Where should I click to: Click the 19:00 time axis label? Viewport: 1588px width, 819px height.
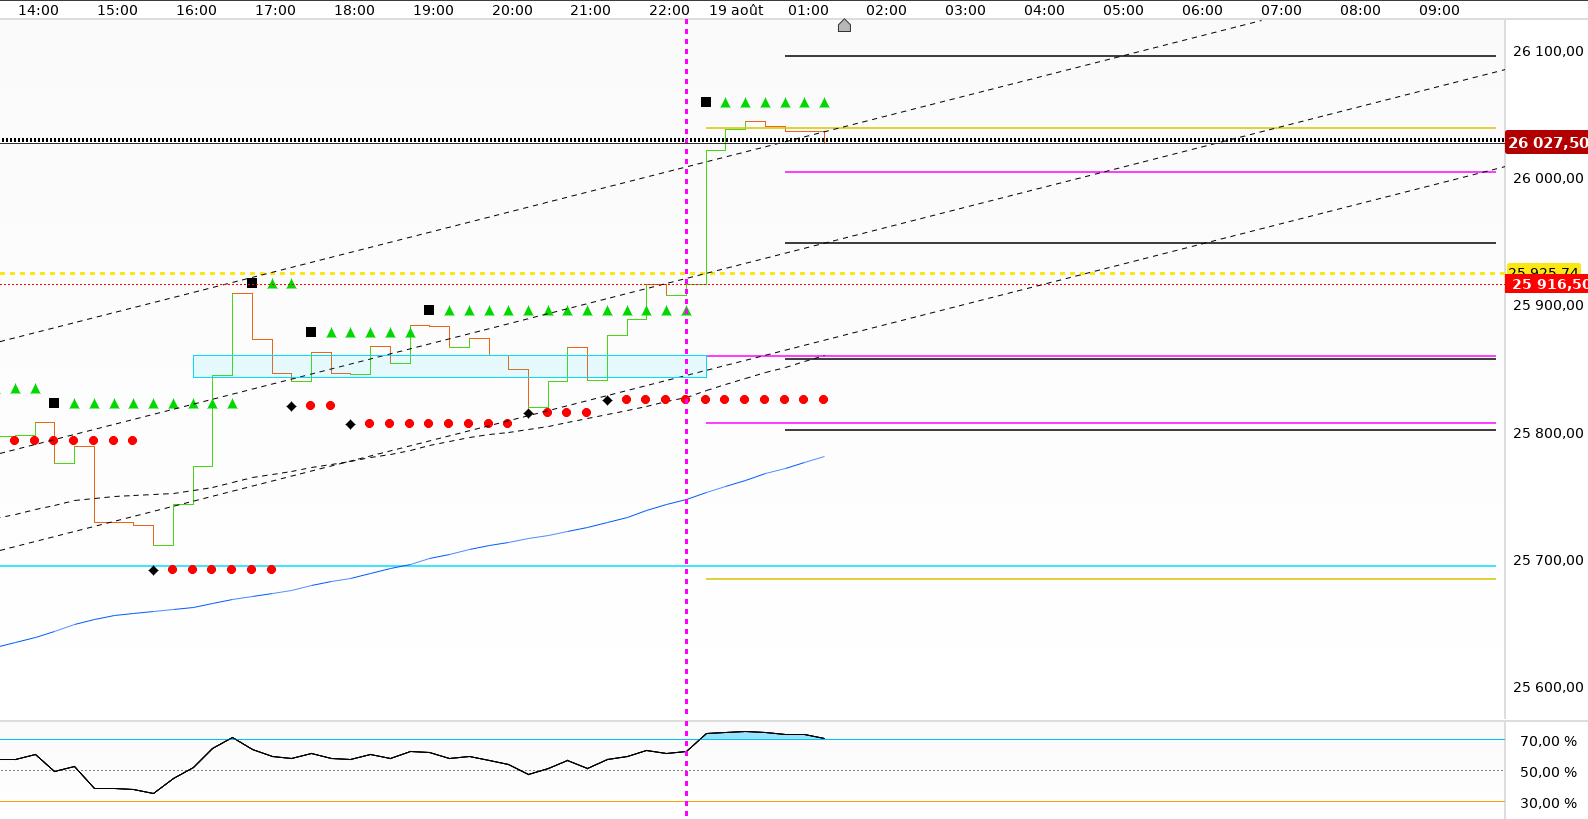tap(433, 10)
